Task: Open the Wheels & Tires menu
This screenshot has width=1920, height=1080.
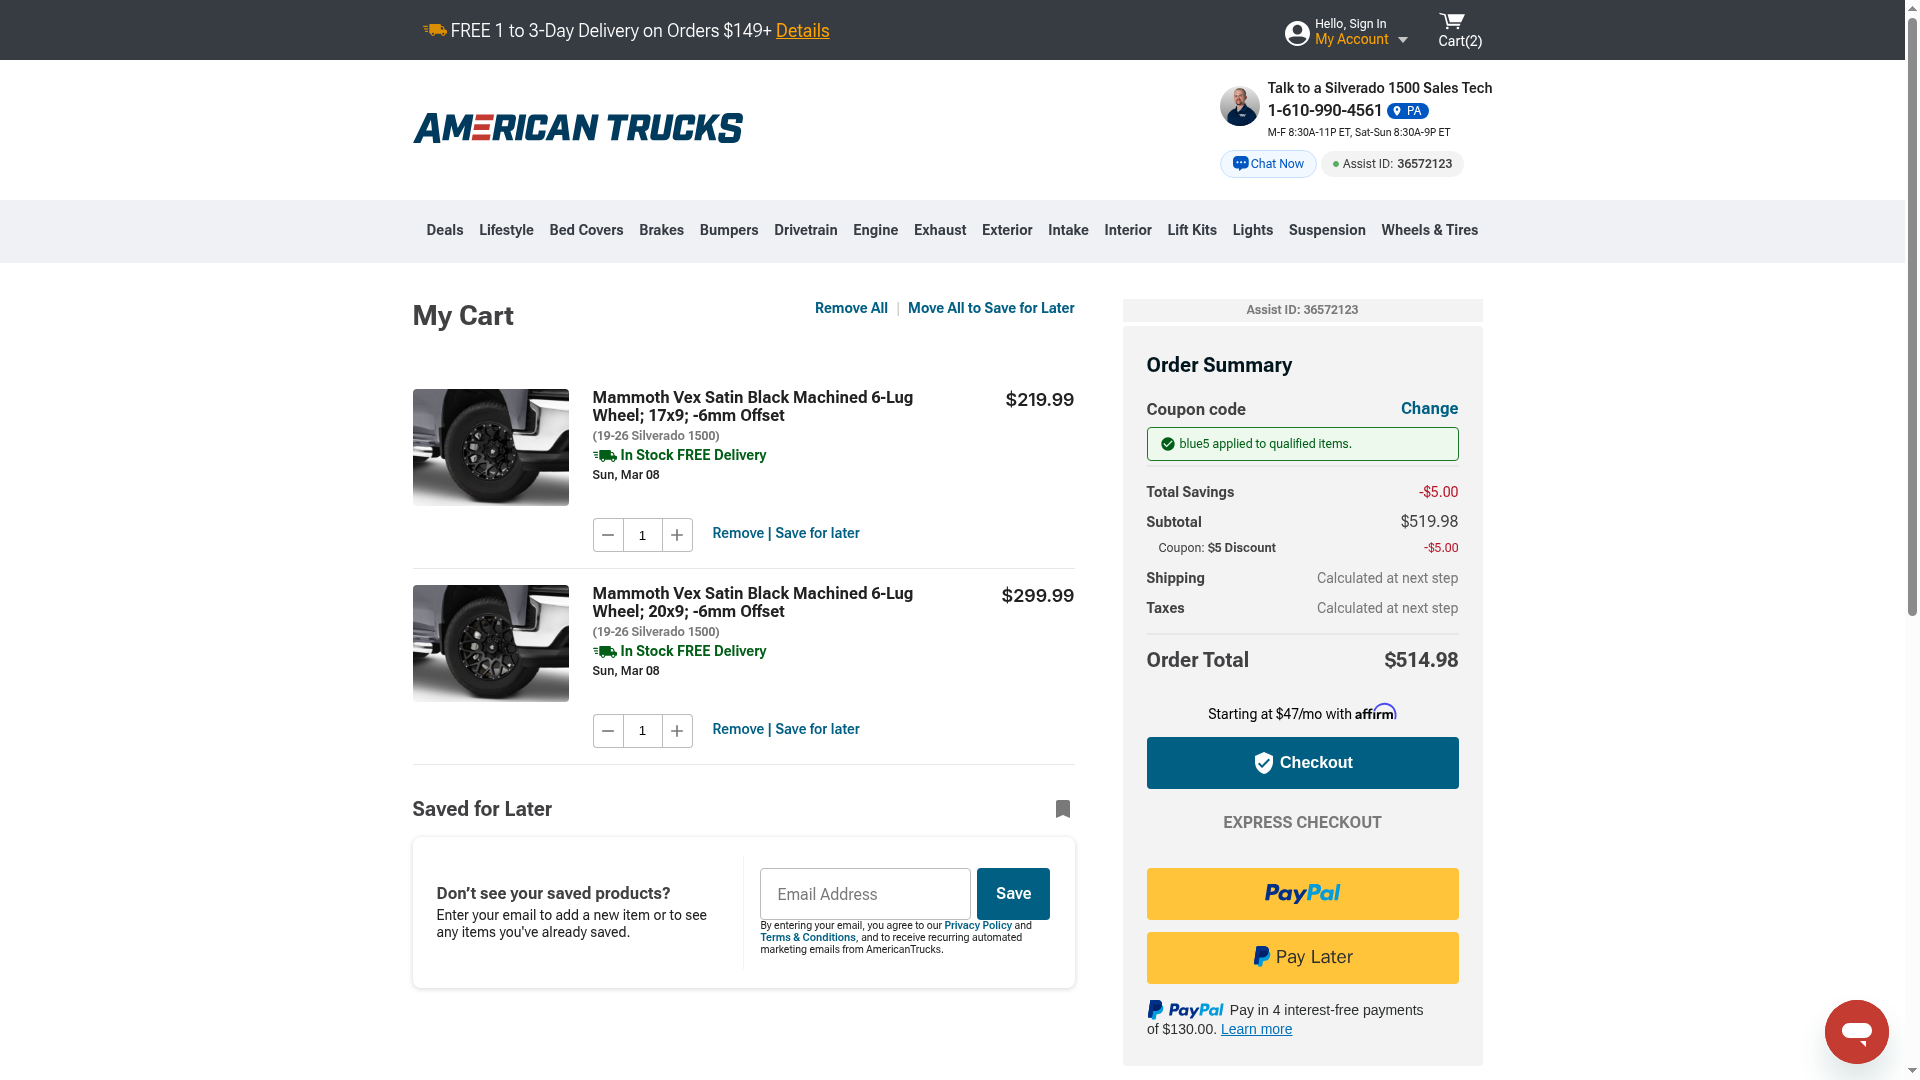Action: pyautogui.click(x=1429, y=230)
